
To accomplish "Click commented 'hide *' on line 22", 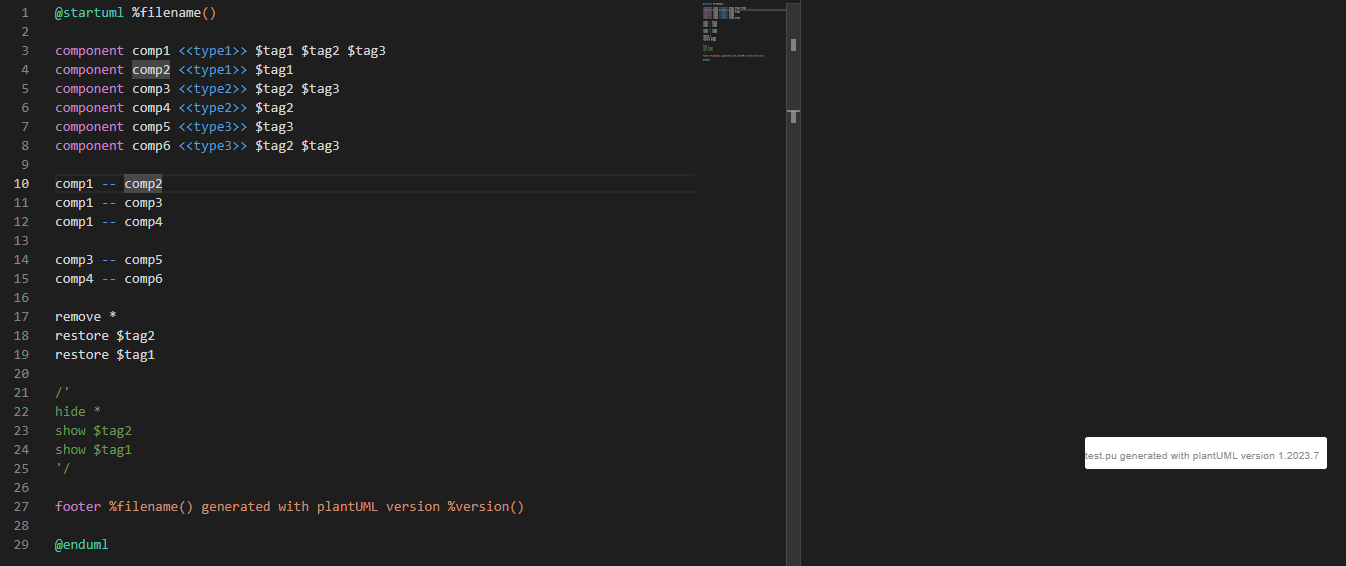I will click(78, 412).
